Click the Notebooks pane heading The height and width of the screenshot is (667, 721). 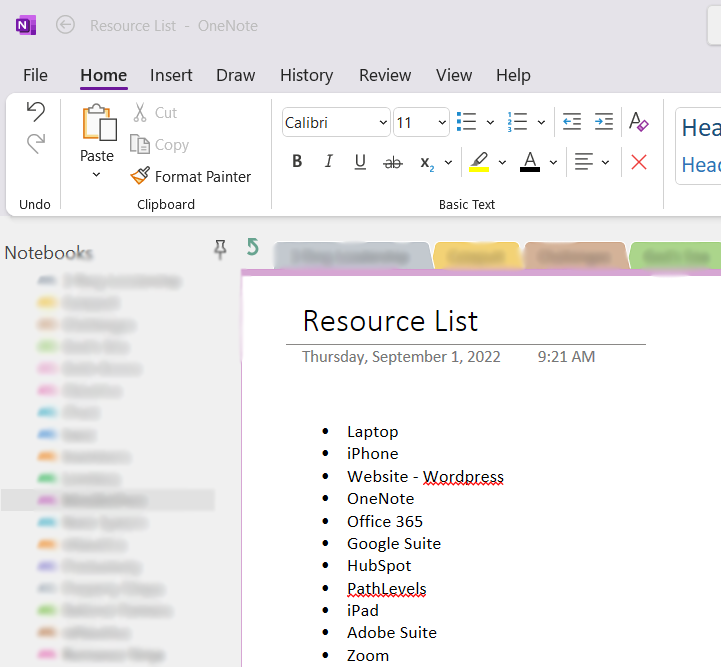[48, 253]
